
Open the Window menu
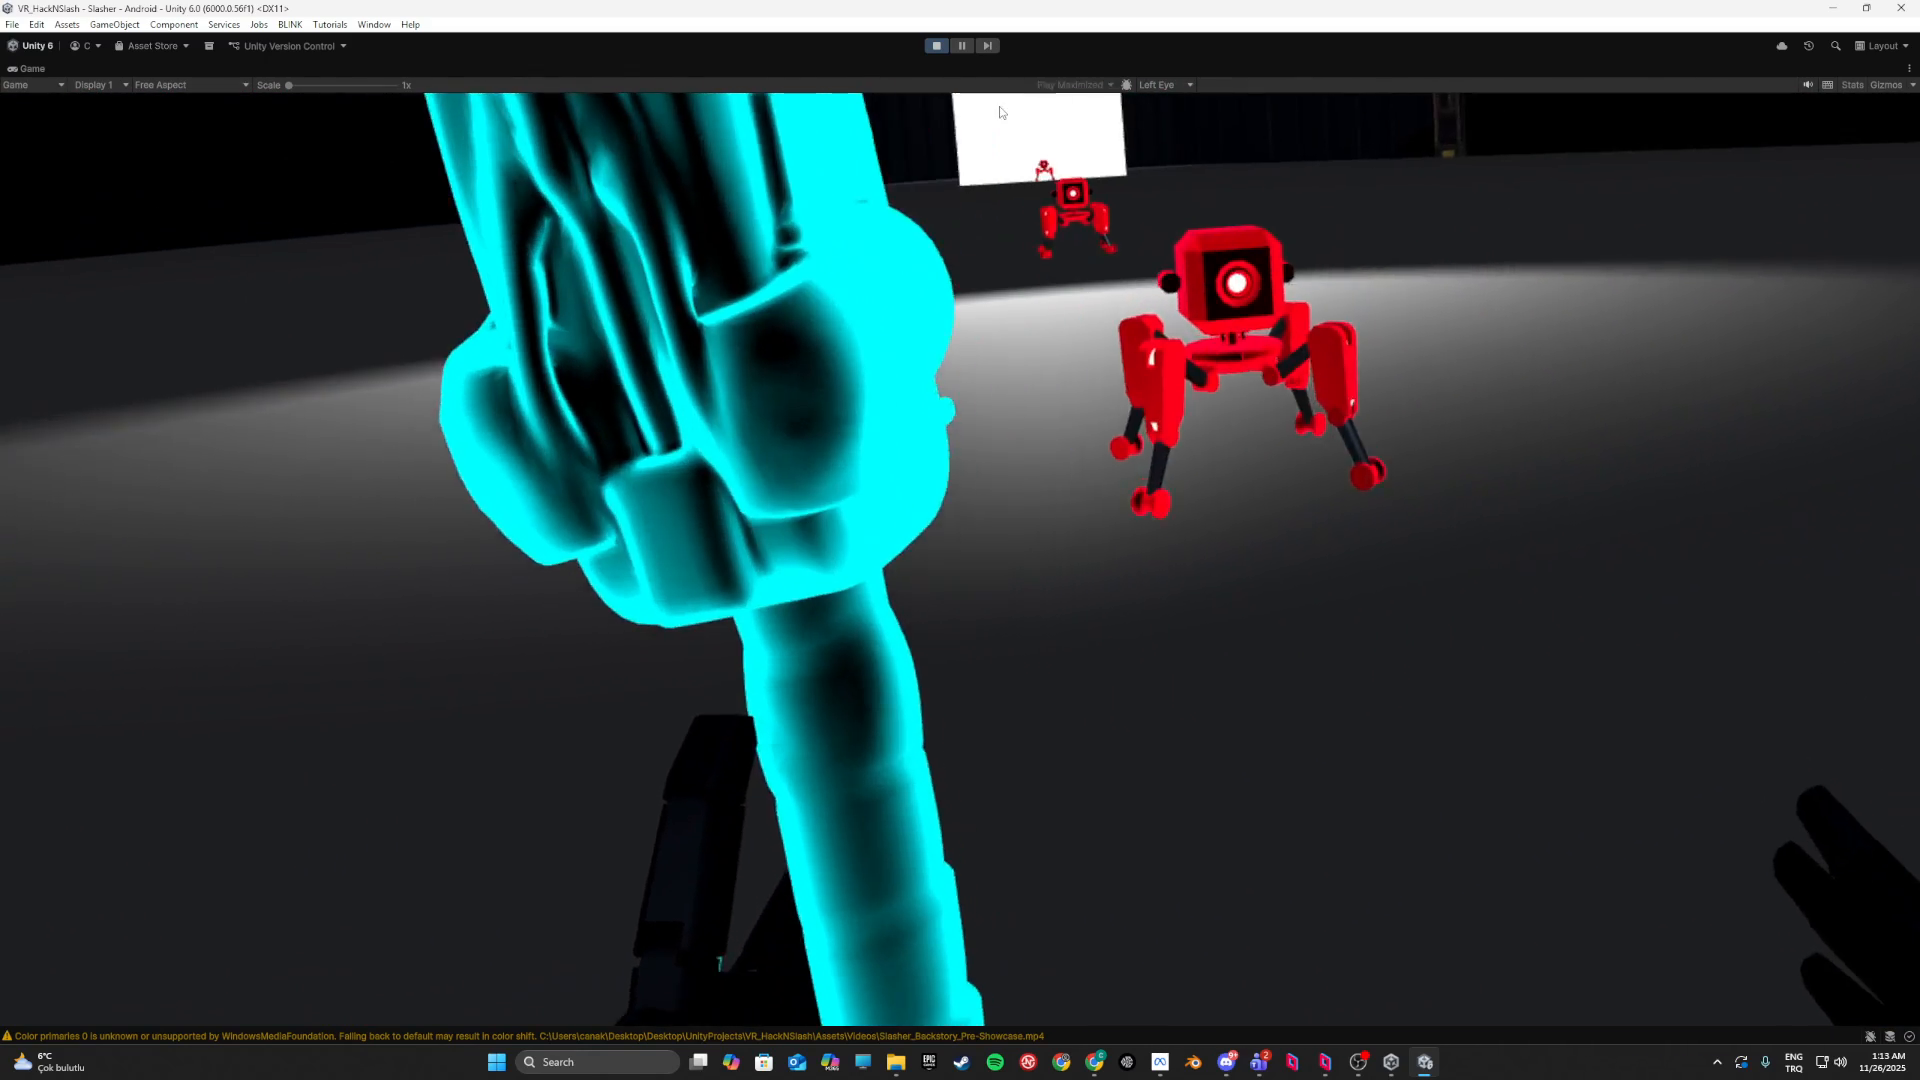point(374,24)
